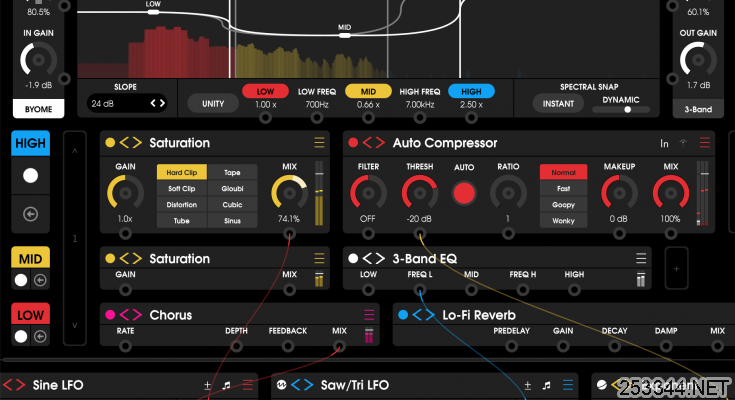This screenshot has height=400, width=735.
Task: Choose the Tape saturation mode
Action: click(x=232, y=172)
